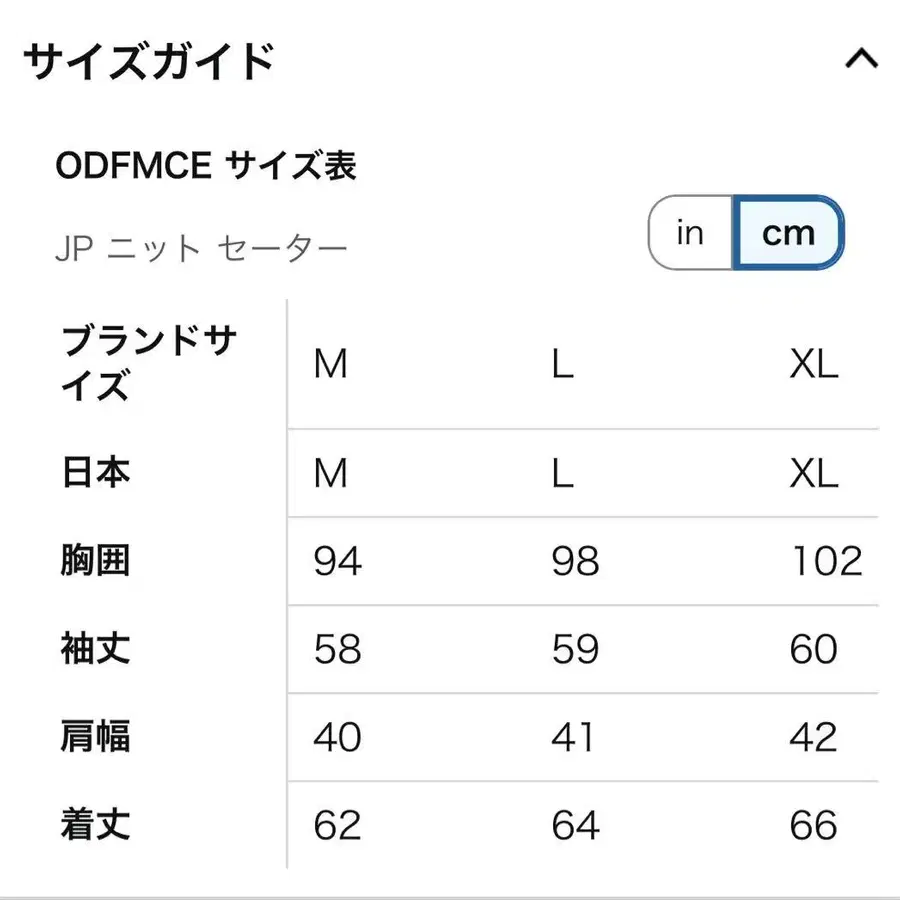Click the 肩幅 row label
The image size is (900, 900).
(94, 738)
